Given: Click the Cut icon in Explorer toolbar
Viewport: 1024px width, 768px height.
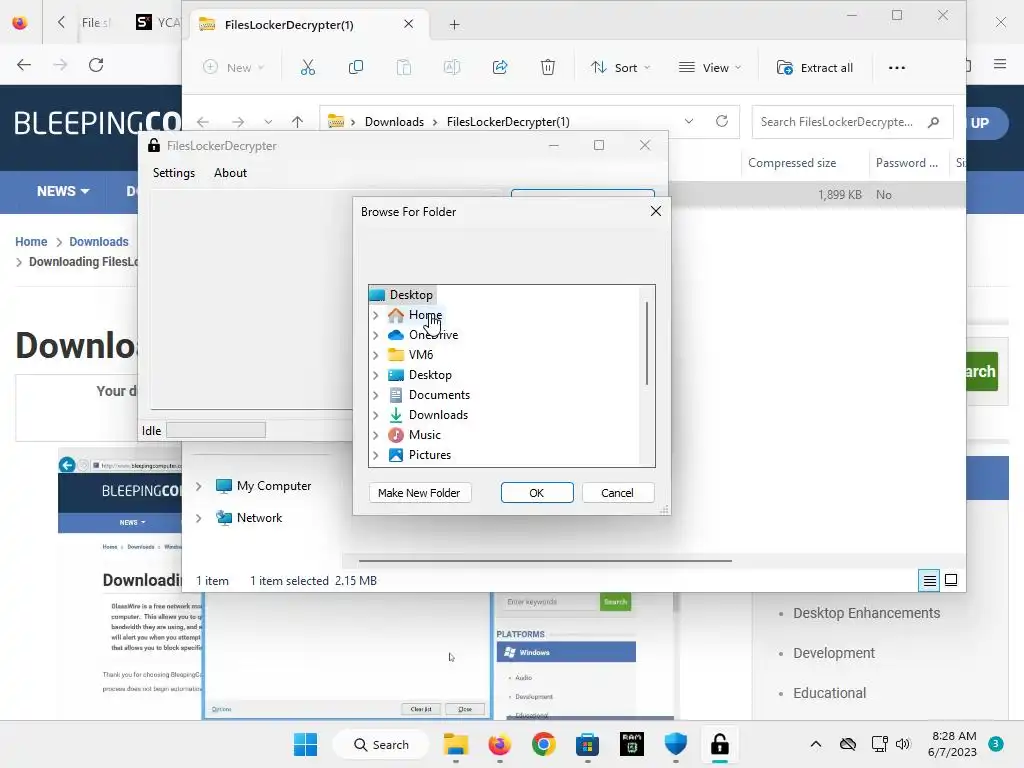Looking at the screenshot, I should (308, 67).
